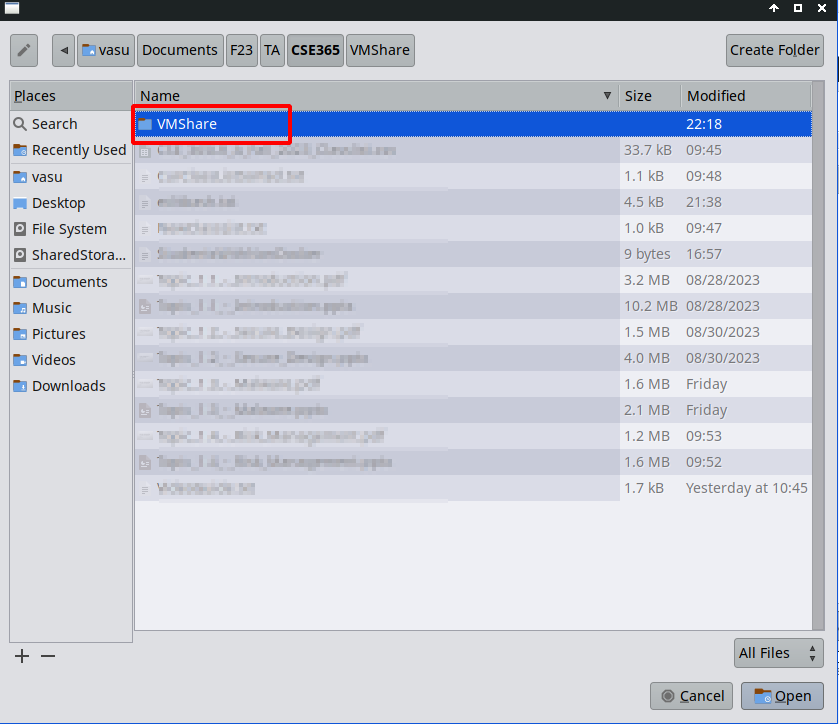This screenshot has width=839, height=724.
Task: Browse File System from the sidebar
Action: click(x=68, y=229)
